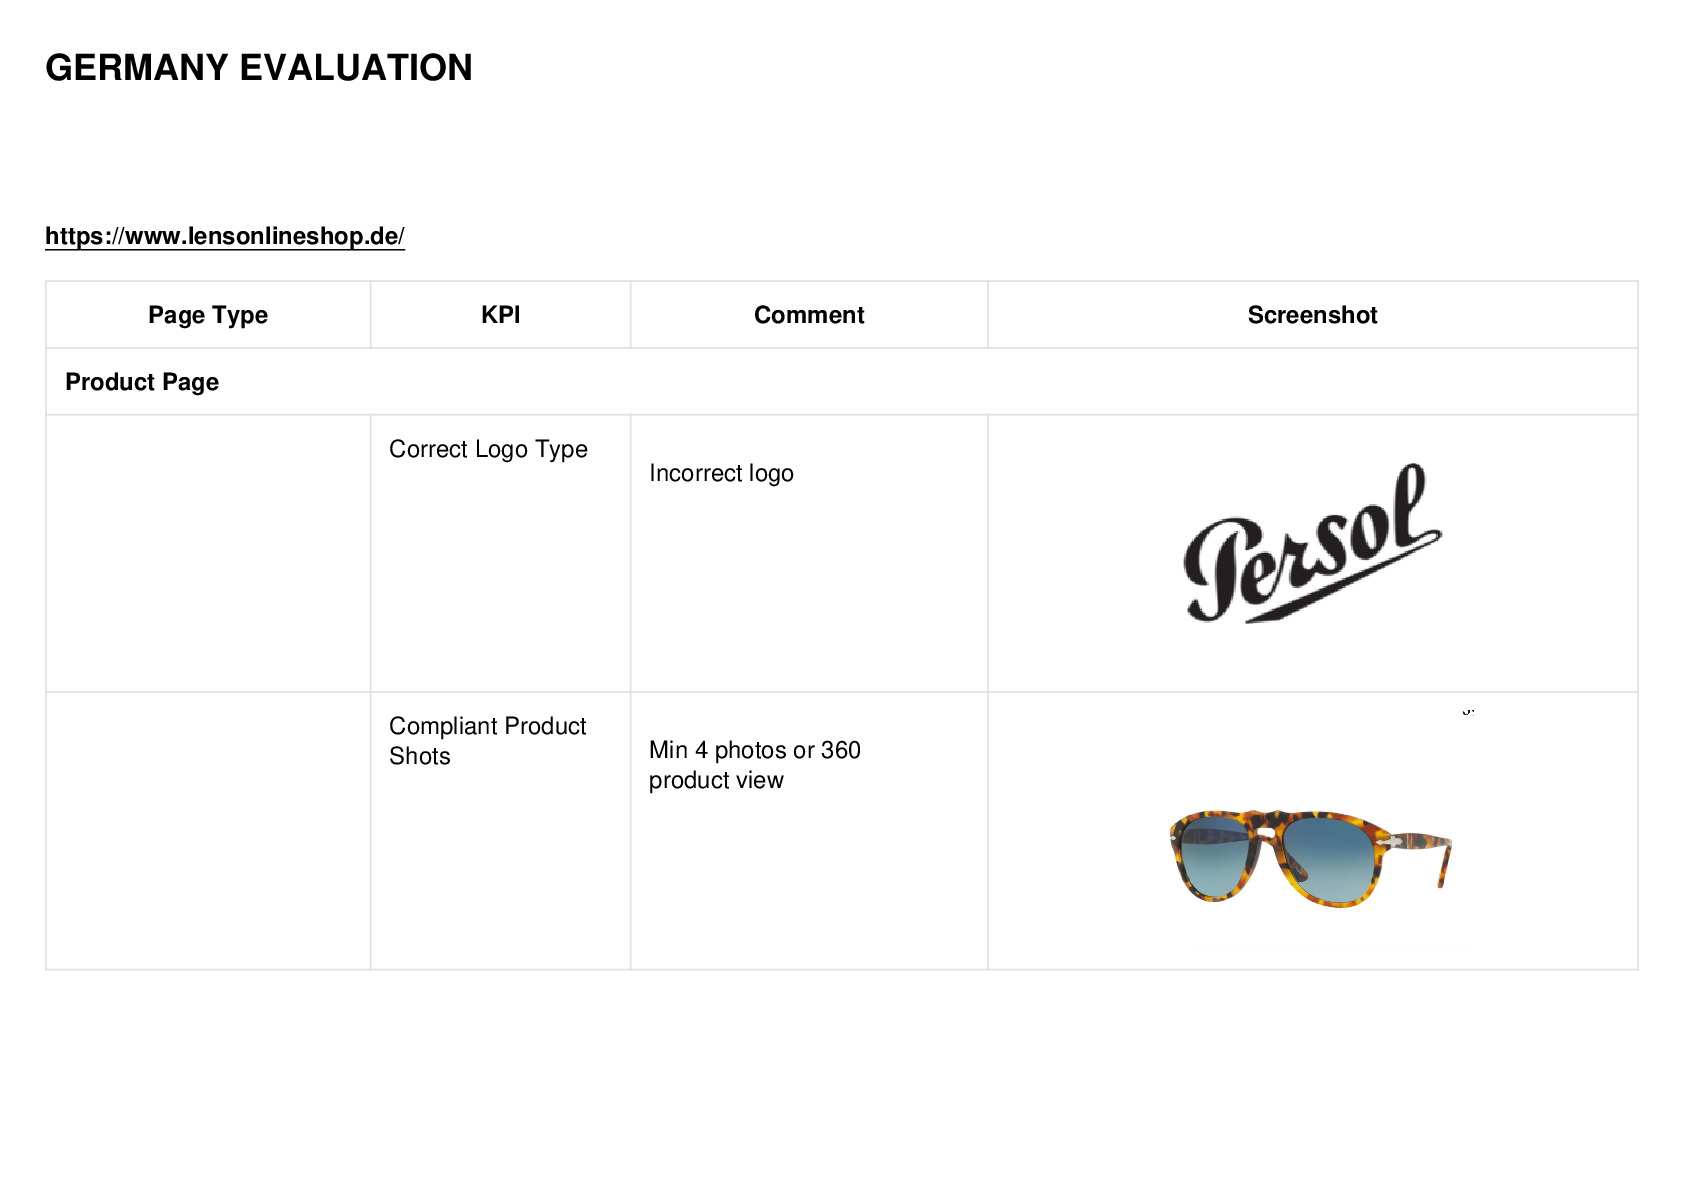
Task: Click empty Page Type cell beside Compliant Product Shots
Action: 208,831
